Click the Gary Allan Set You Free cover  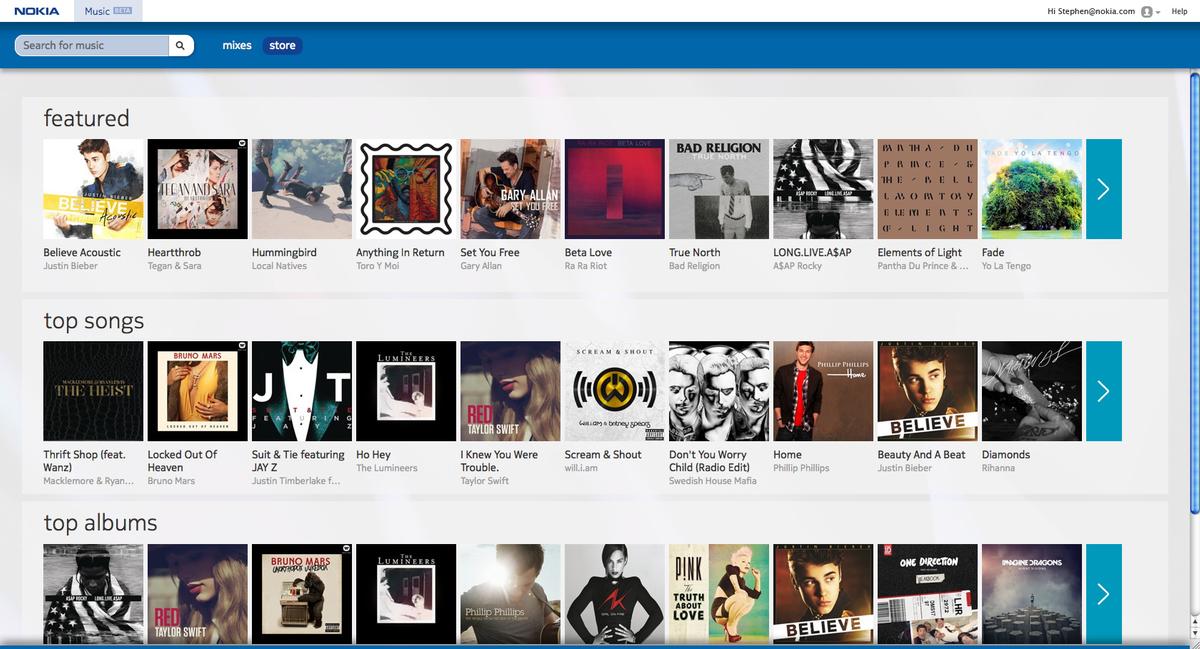510,189
